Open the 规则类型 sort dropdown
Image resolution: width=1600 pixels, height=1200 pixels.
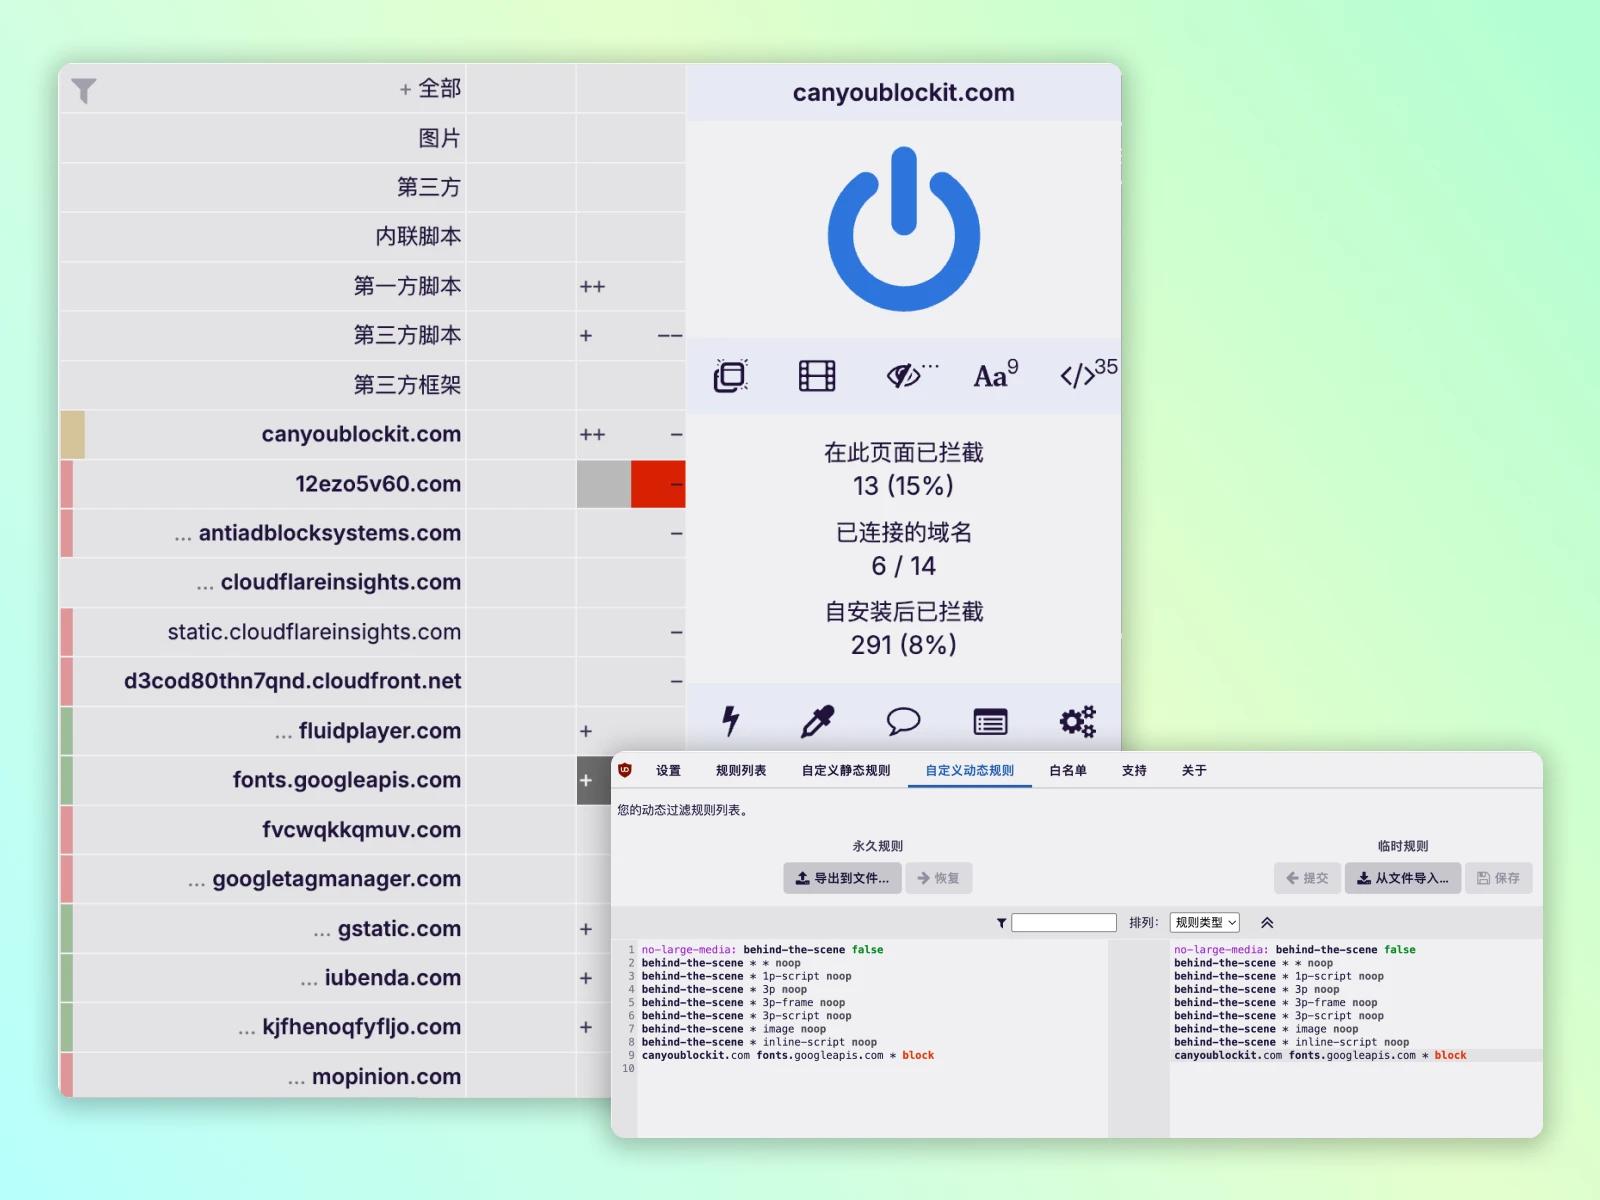[x=1205, y=922]
